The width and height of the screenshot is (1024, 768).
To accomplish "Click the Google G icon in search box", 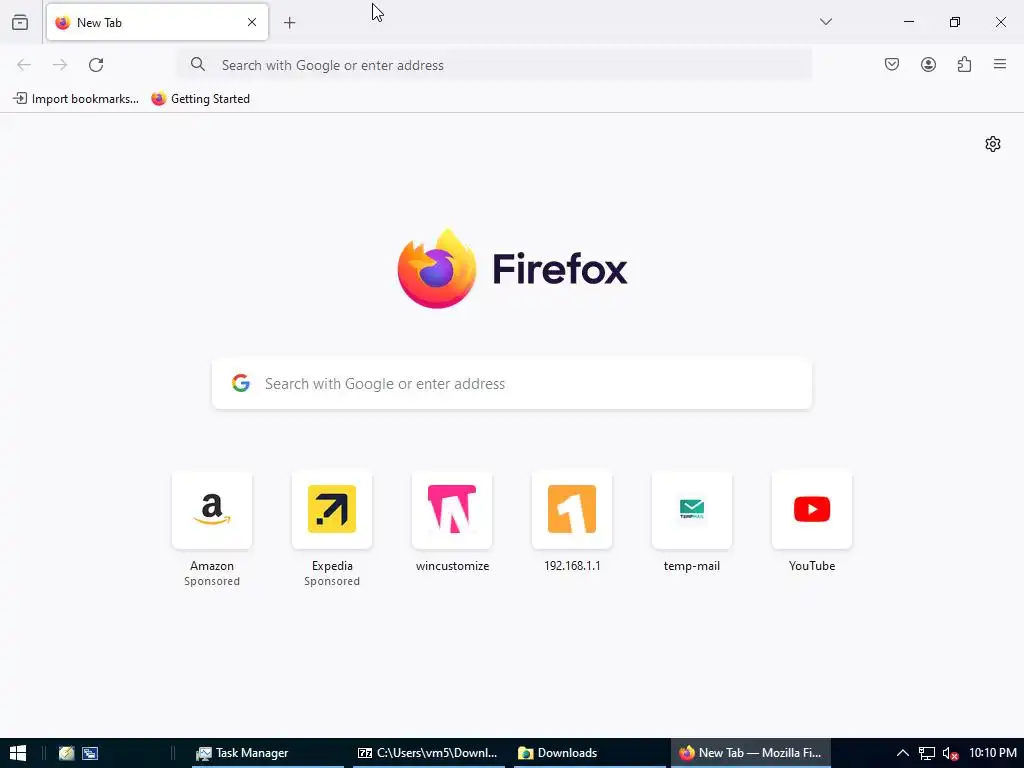I will [241, 383].
